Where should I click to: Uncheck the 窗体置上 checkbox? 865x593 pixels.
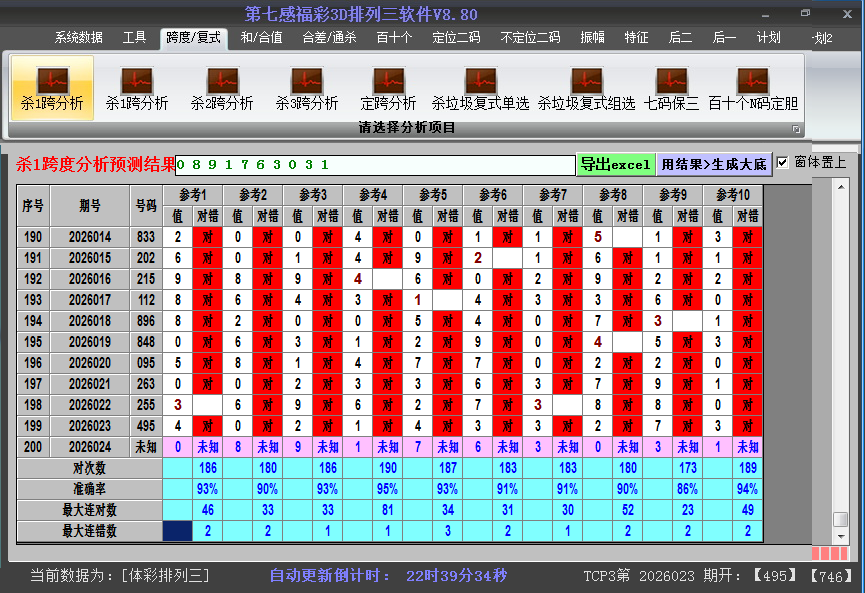[x=783, y=162]
